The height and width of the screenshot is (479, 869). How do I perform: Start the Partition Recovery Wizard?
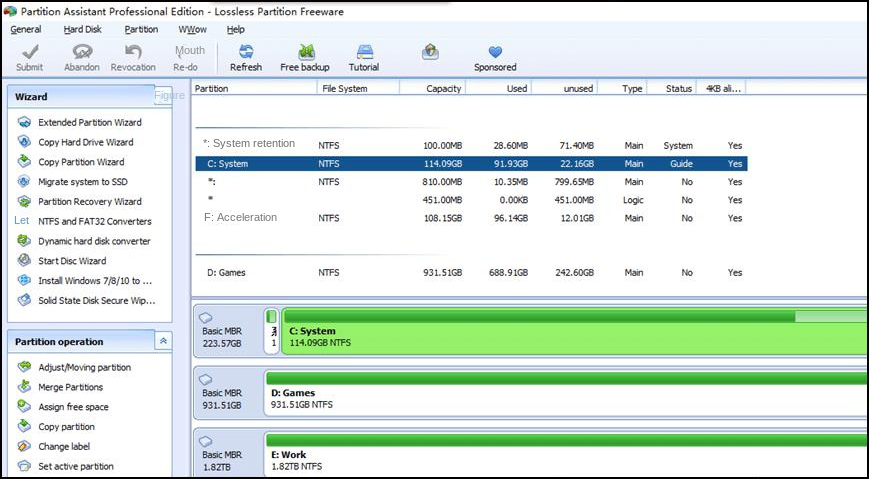coord(89,202)
